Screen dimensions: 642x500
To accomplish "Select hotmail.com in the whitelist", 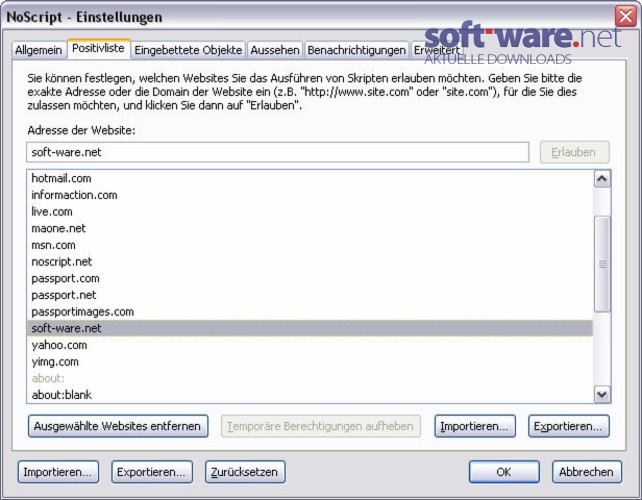I will point(310,178).
